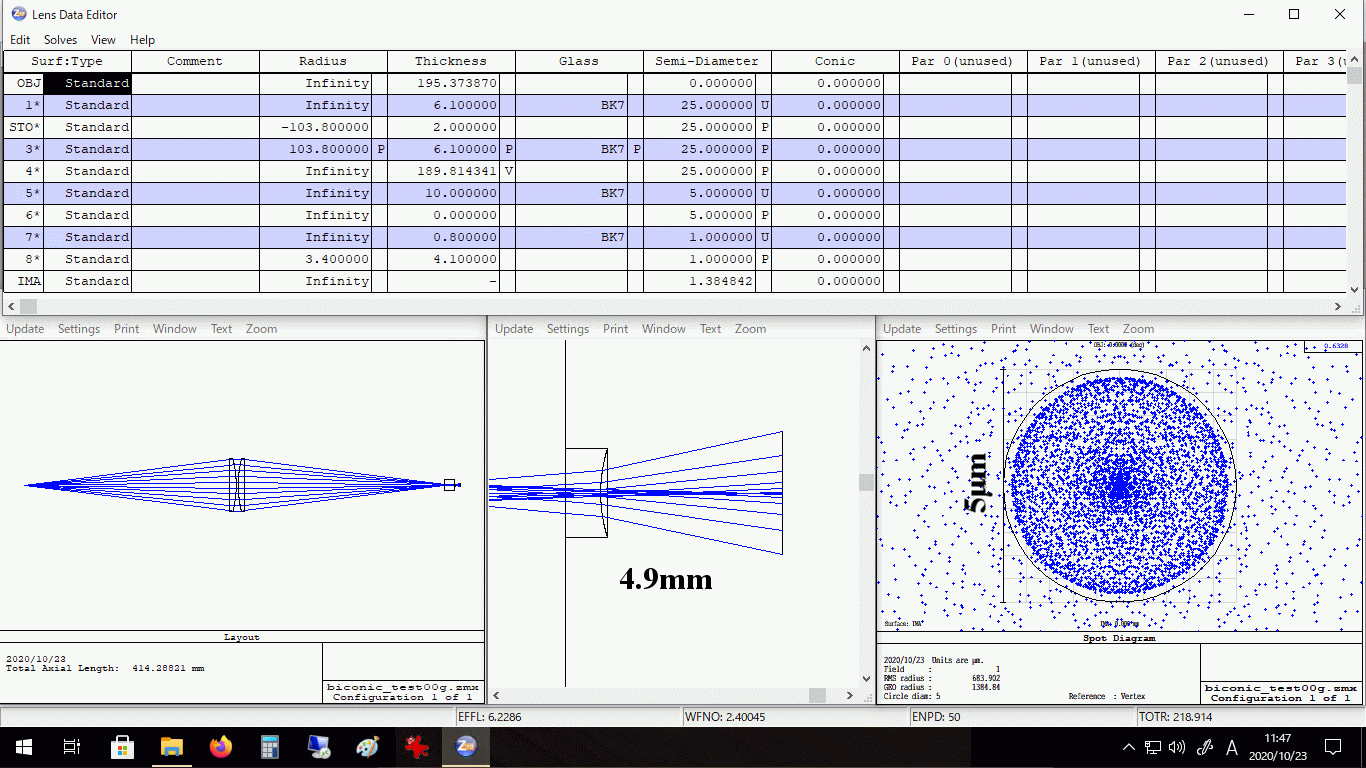Click the V solve marker on surface 4 thickness
Image resolution: width=1366 pixels, height=768 pixels.
508,171
